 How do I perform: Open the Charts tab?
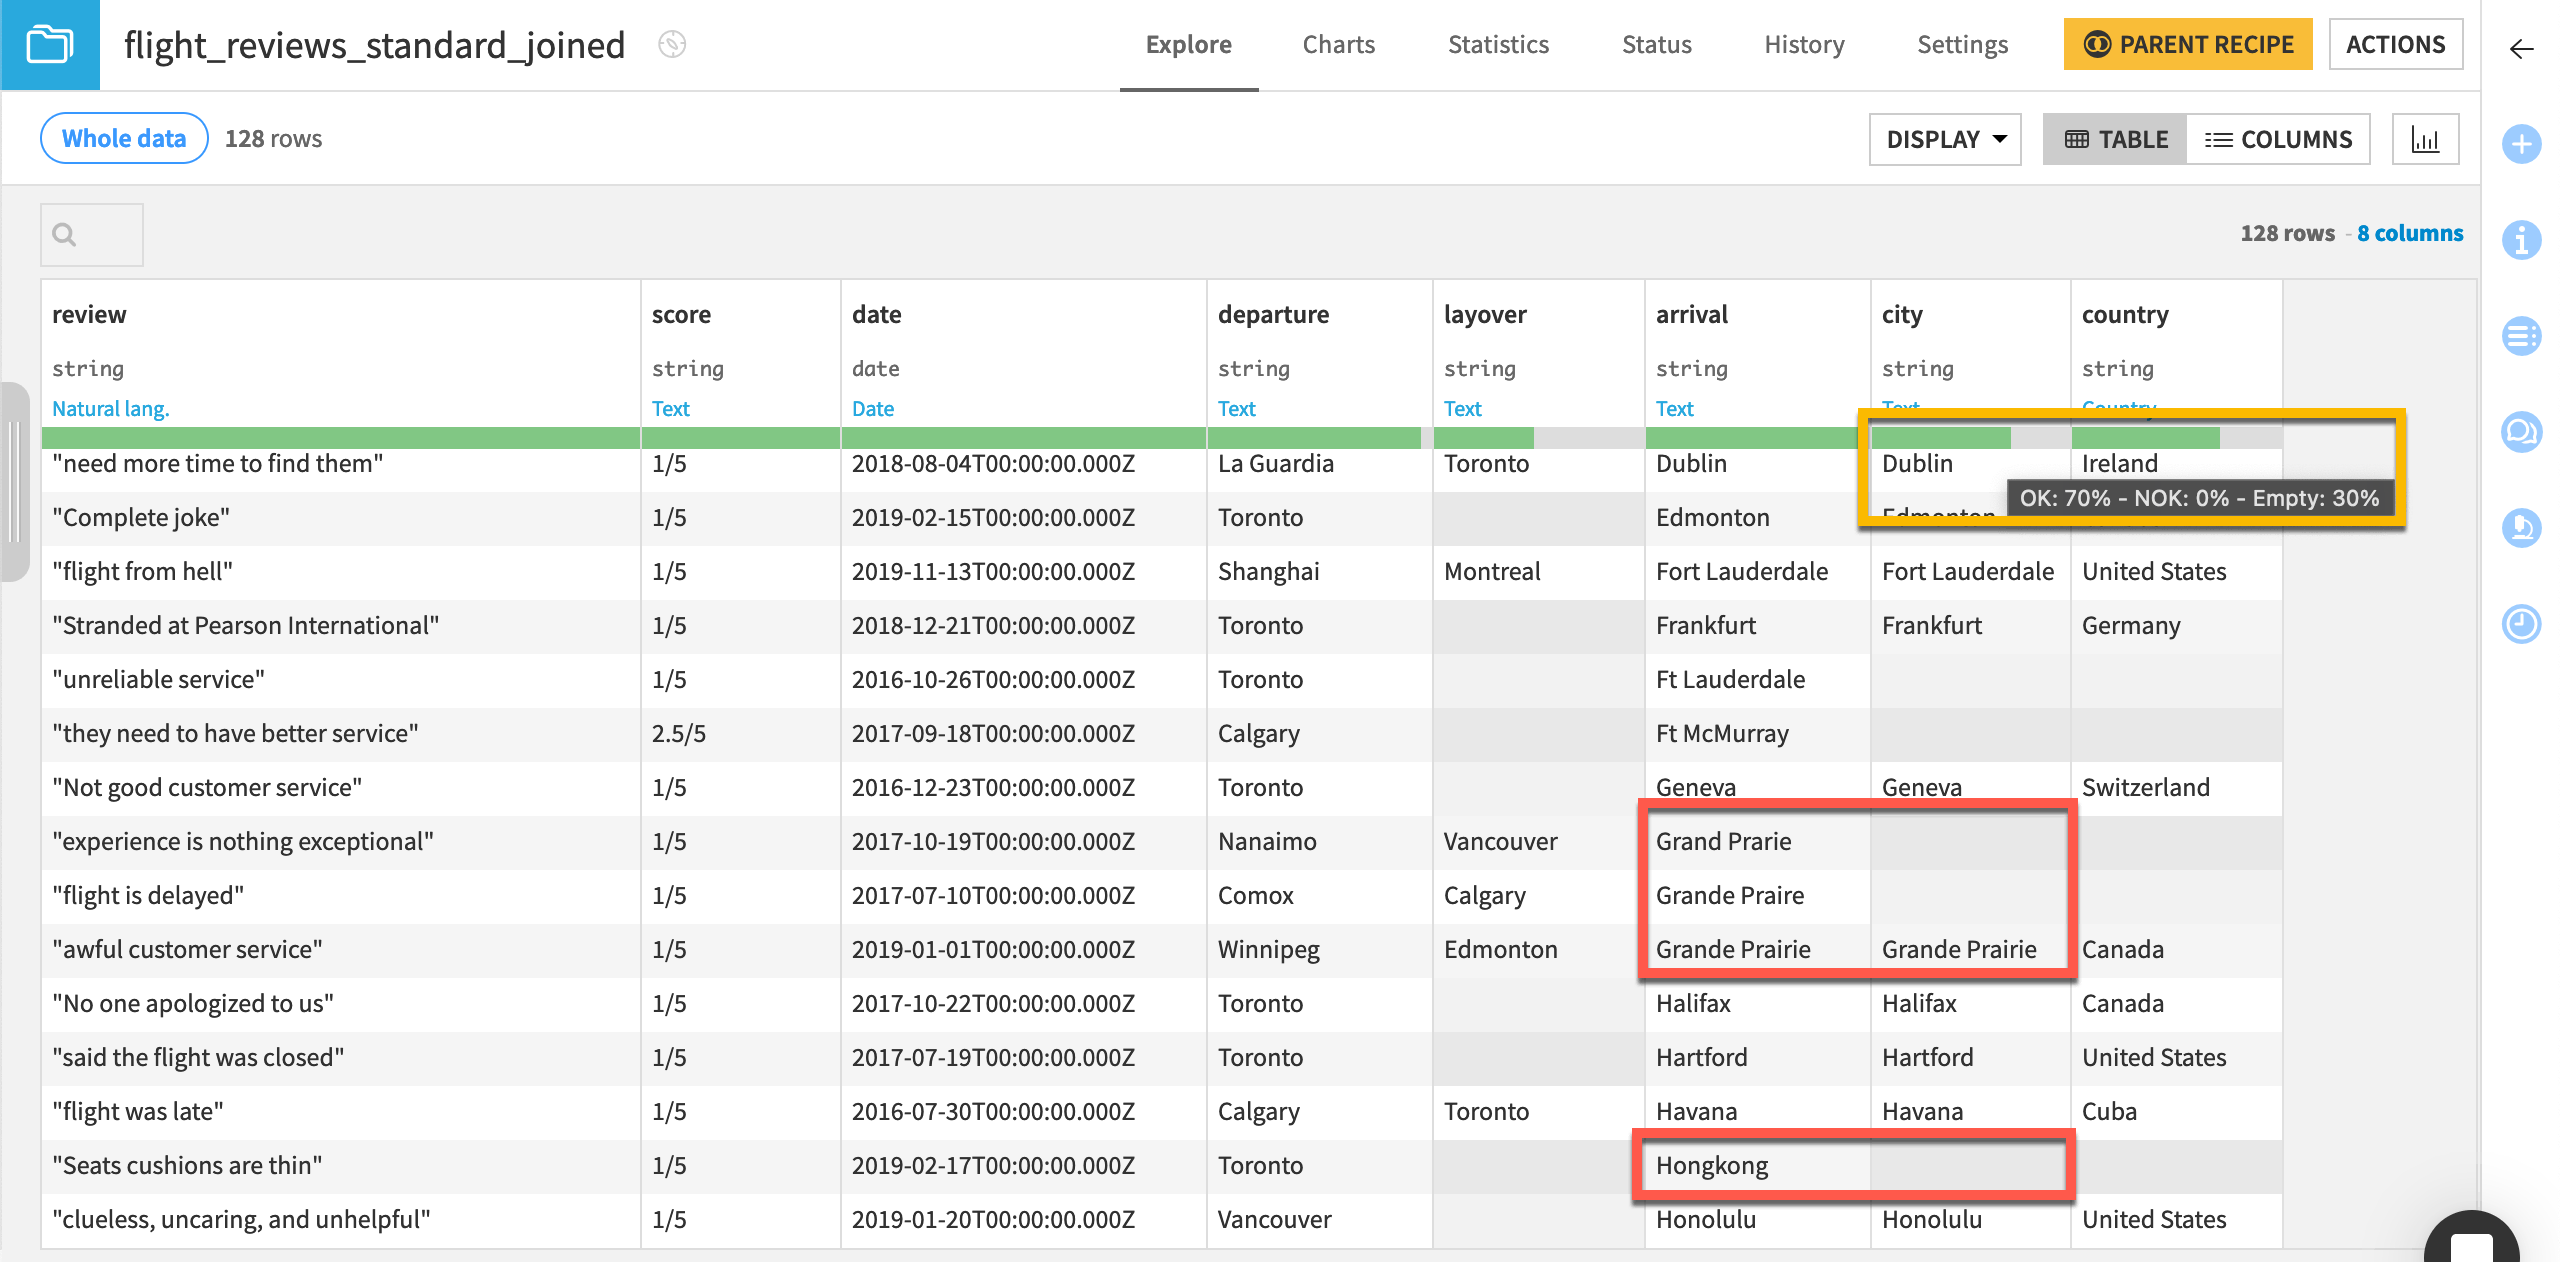pyautogui.click(x=1338, y=45)
